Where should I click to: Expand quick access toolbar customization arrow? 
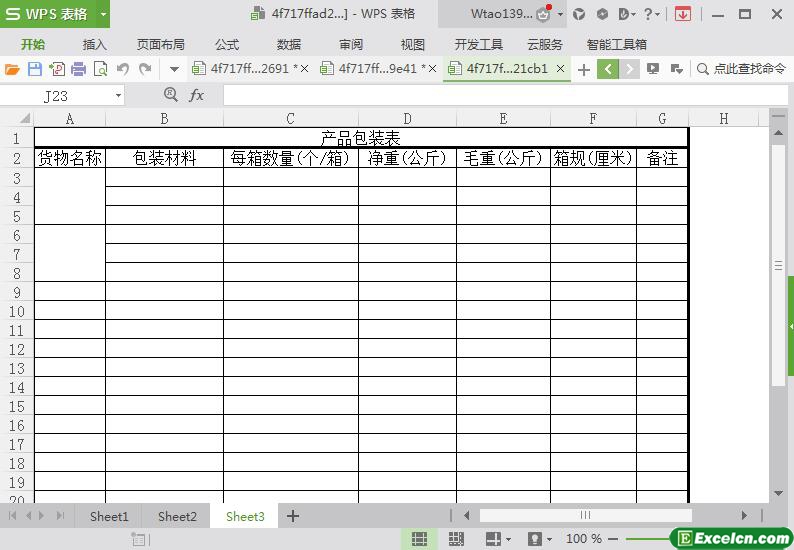pos(174,69)
